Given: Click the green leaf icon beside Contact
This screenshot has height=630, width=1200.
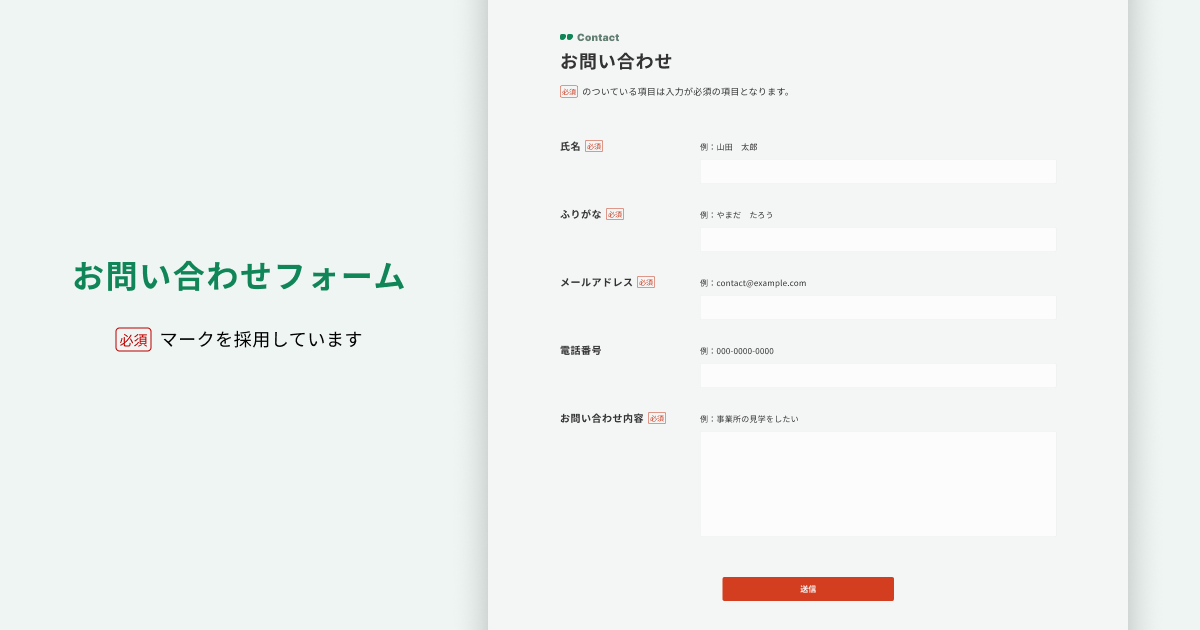Looking at the screenshot, I should (x=566, y=37).
